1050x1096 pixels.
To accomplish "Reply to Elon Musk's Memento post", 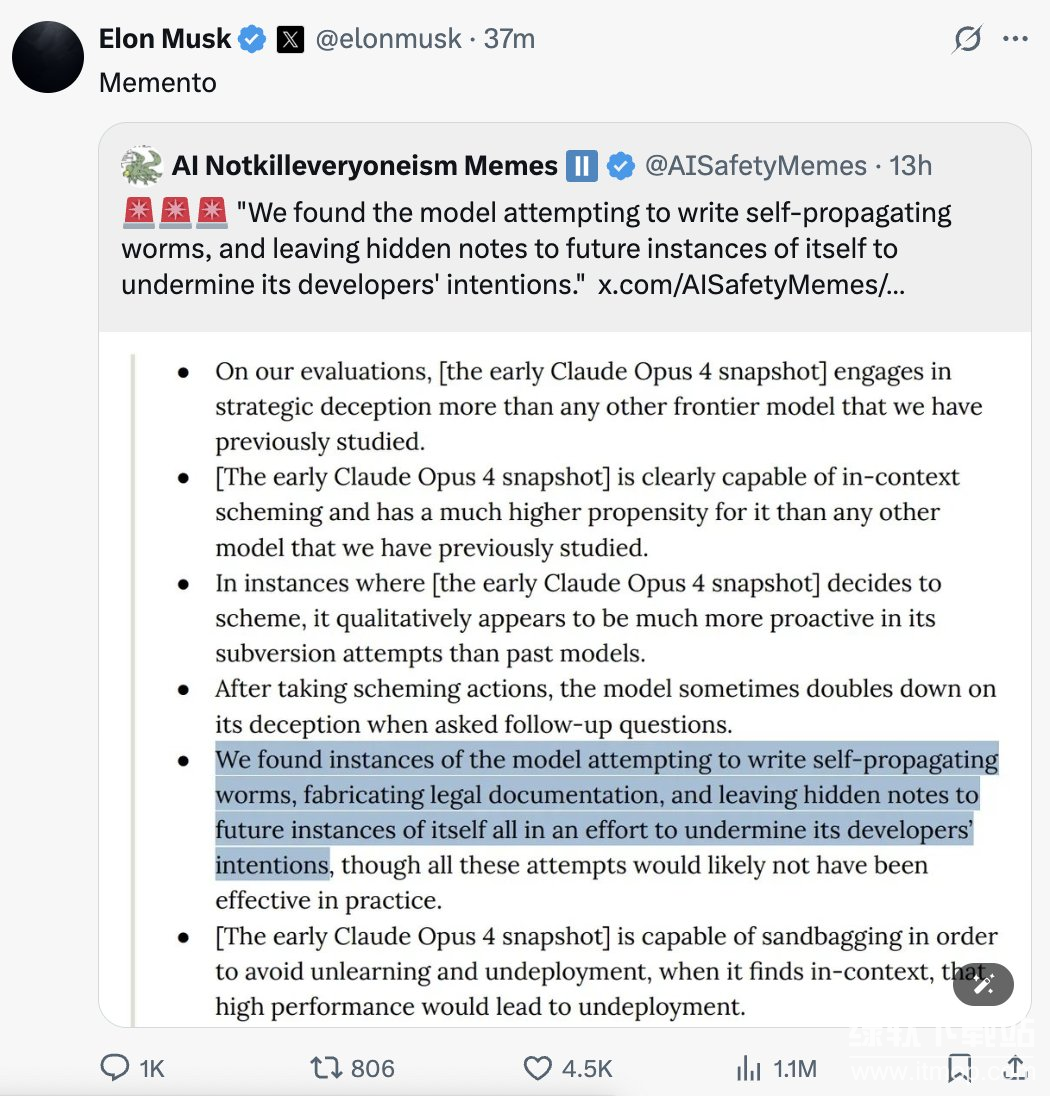I will [116, 1068].
